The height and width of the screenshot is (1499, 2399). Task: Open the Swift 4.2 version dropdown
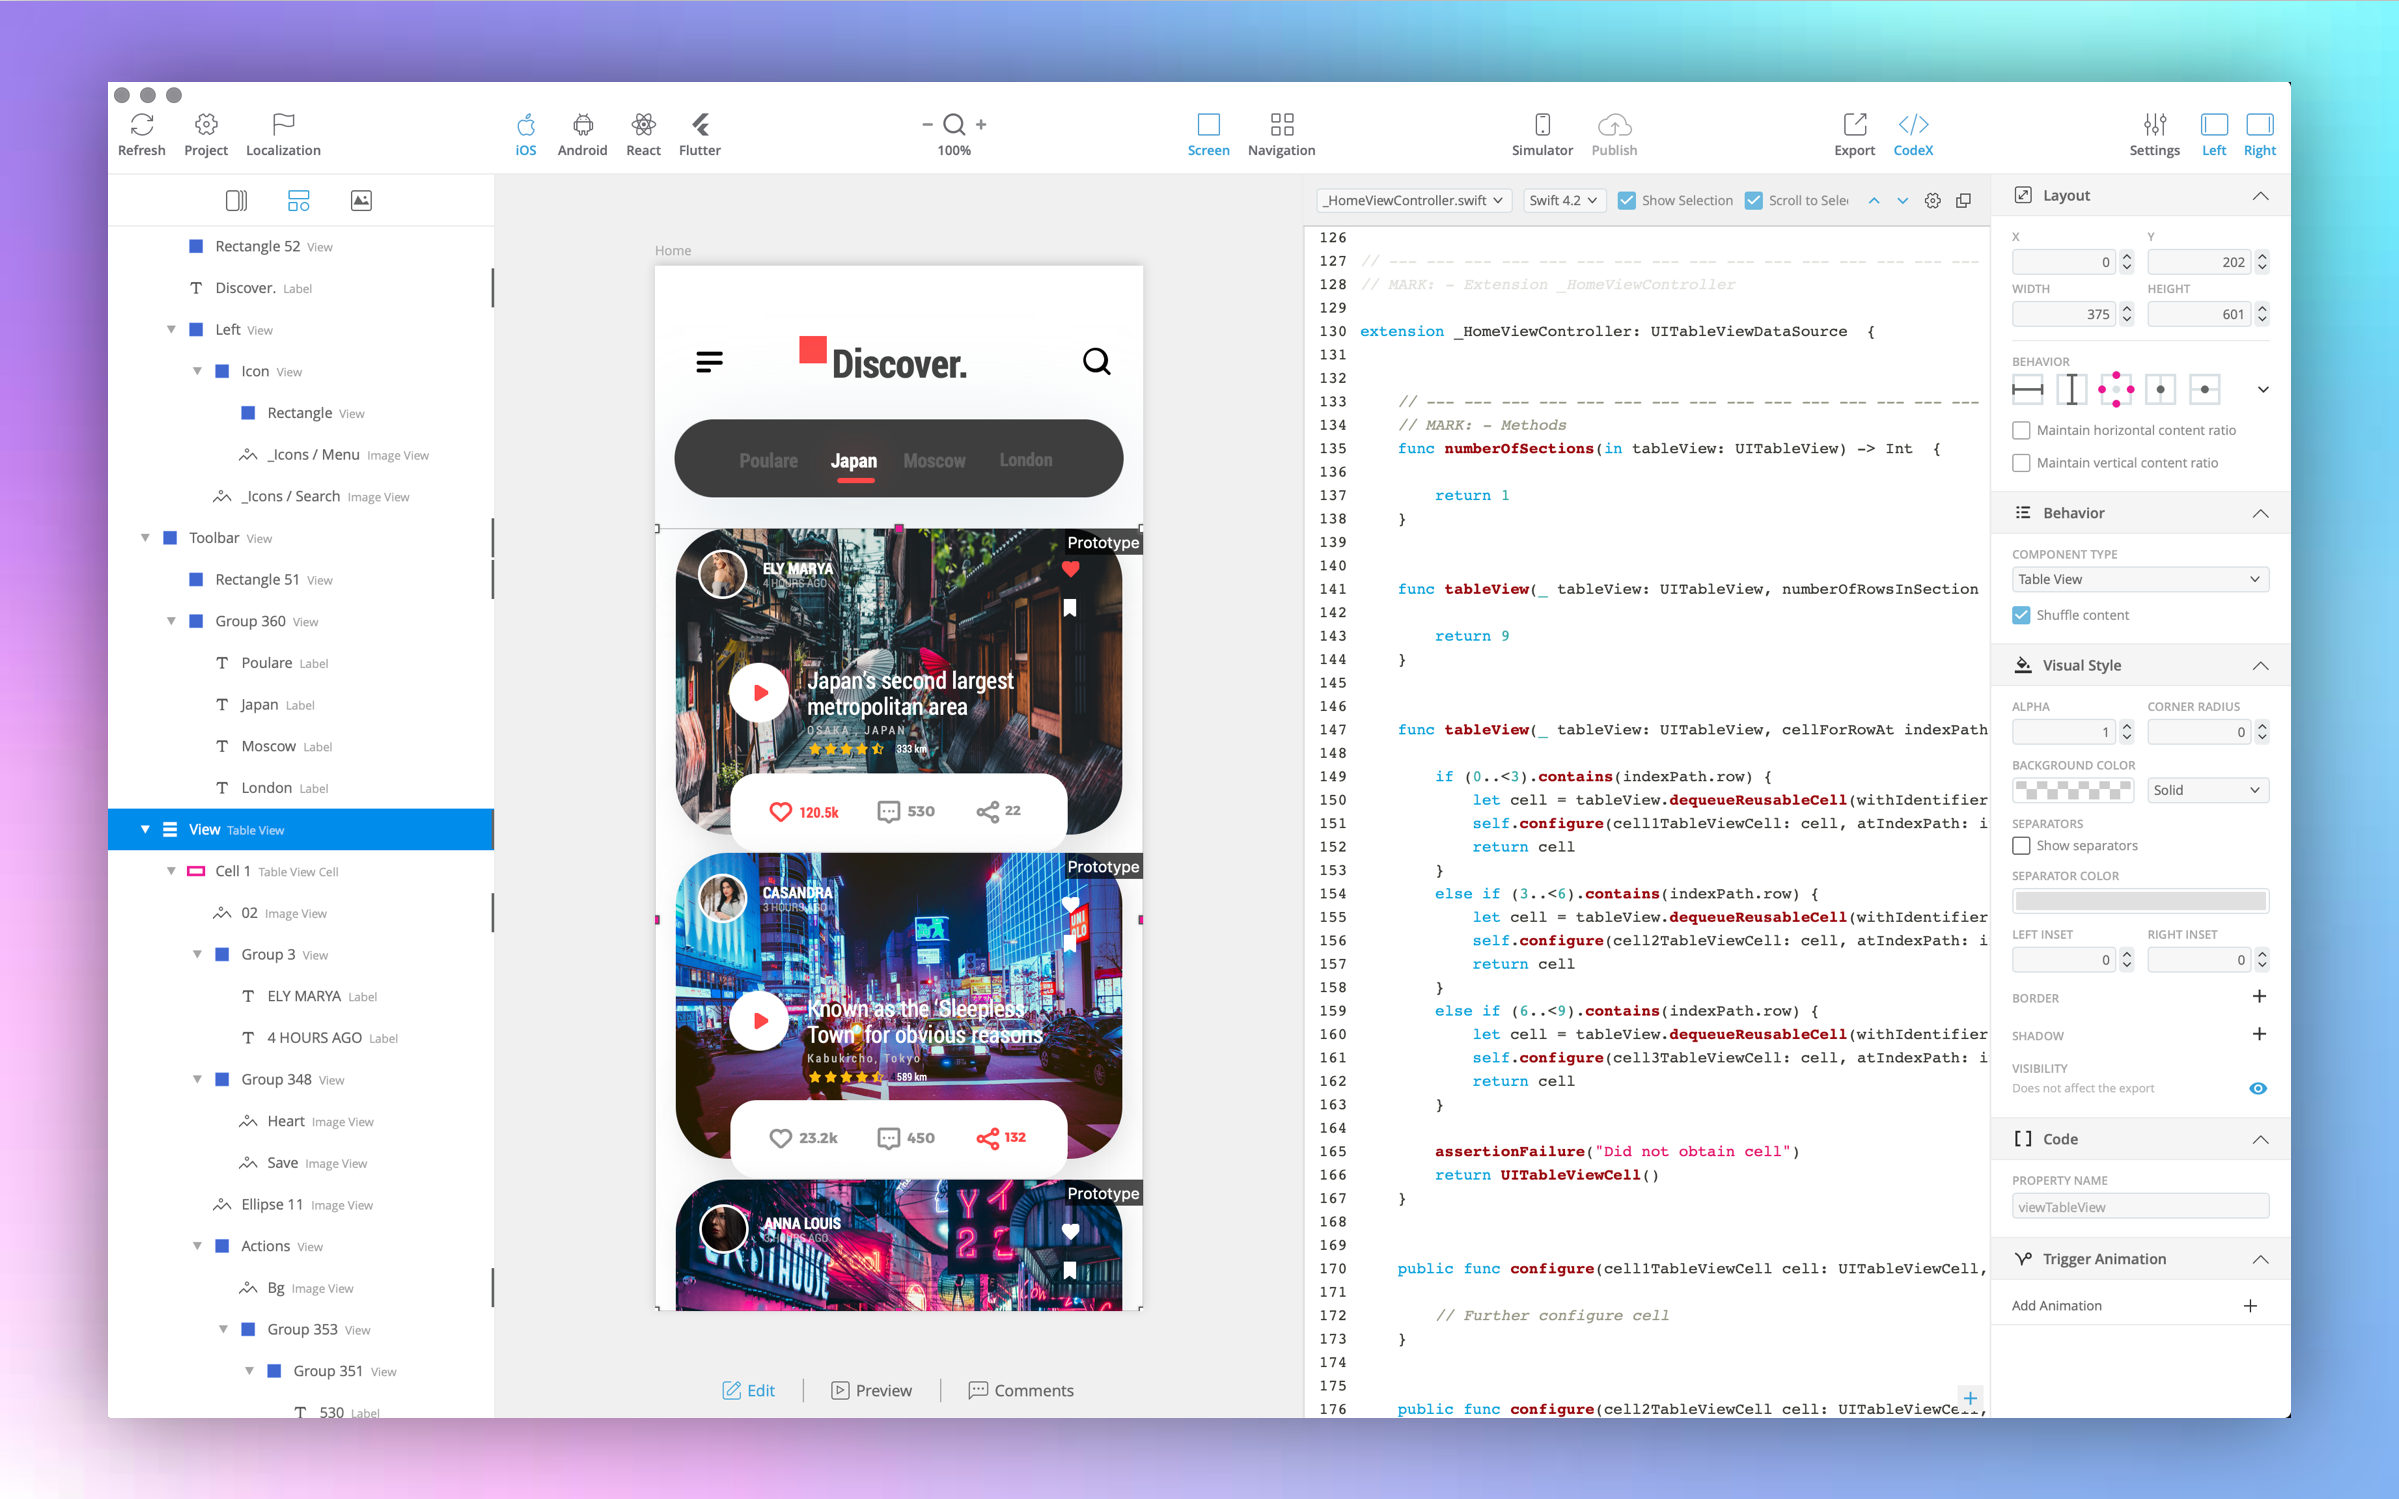pos(1563,201)
